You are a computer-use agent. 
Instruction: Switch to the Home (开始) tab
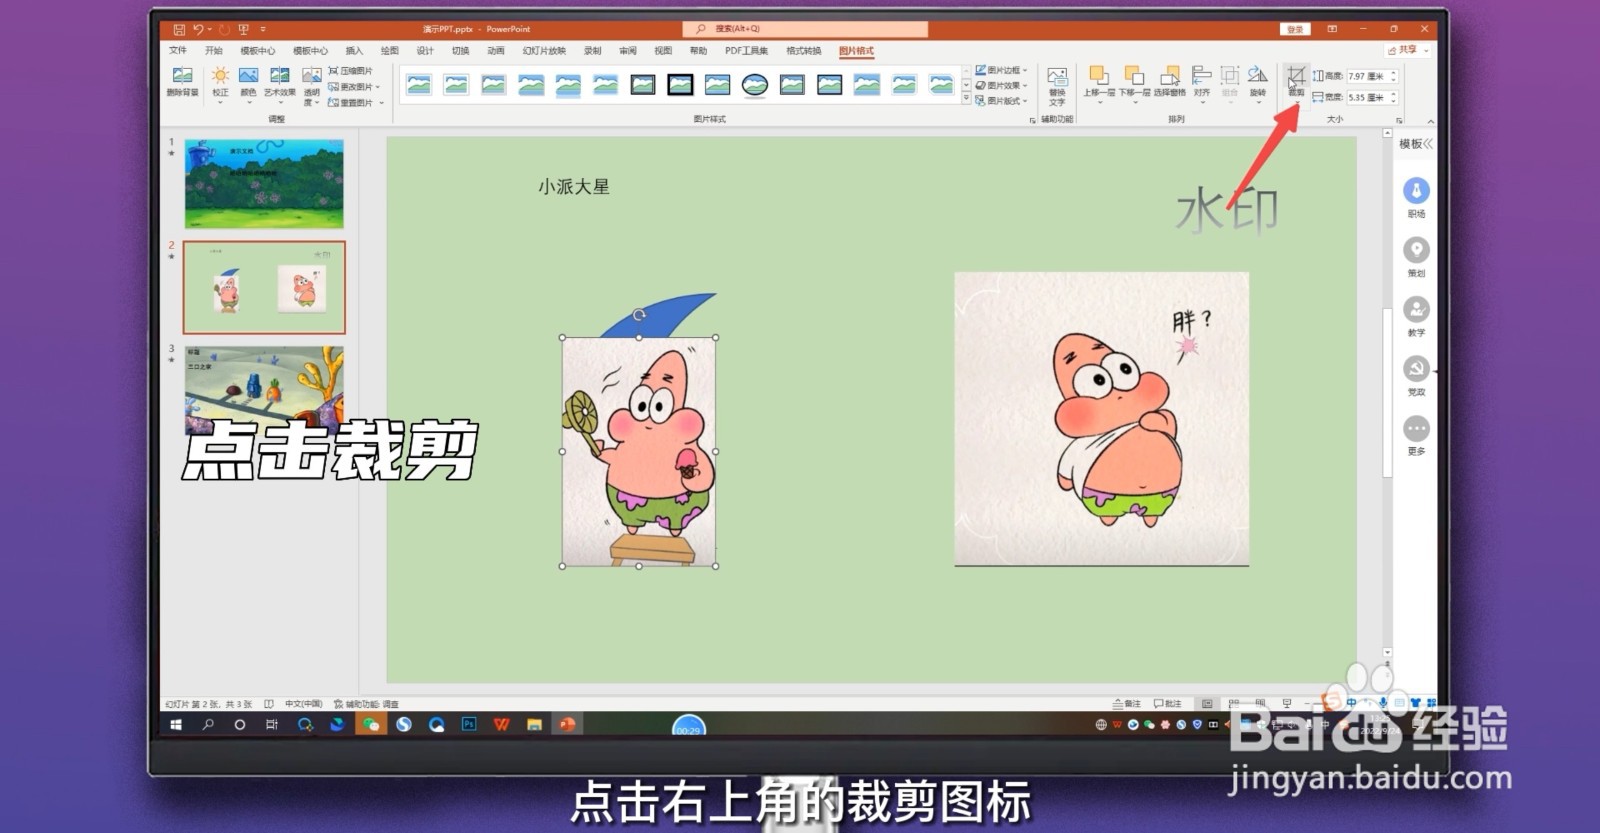point(214,50)
